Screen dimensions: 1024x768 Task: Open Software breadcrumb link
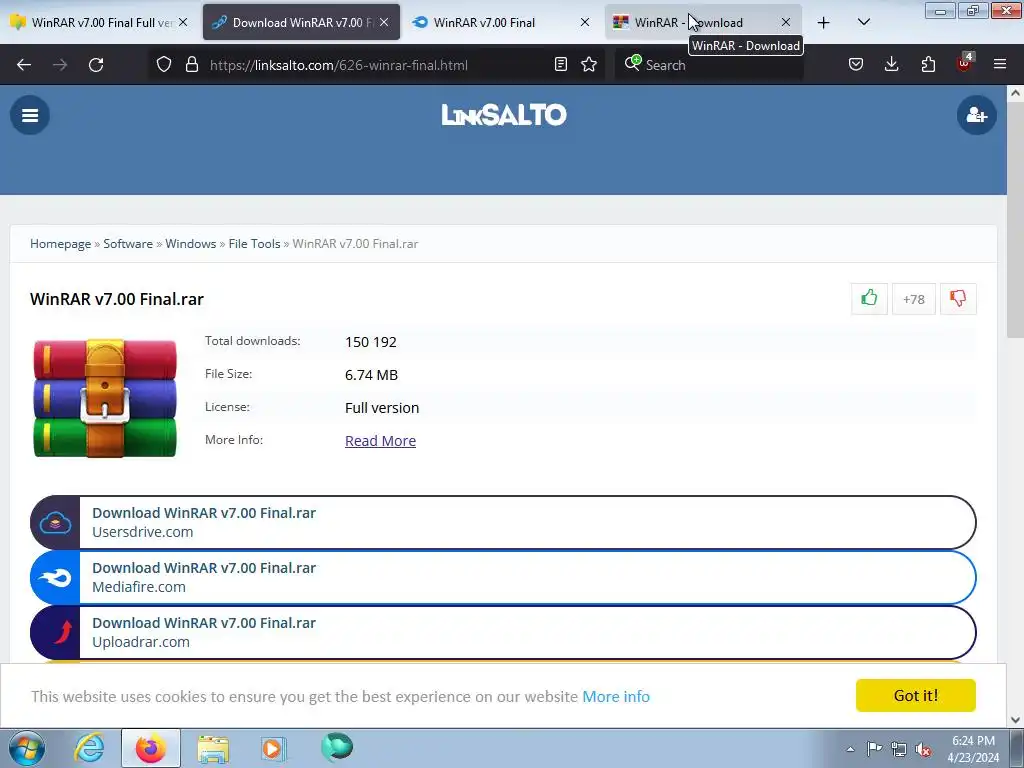128,244
